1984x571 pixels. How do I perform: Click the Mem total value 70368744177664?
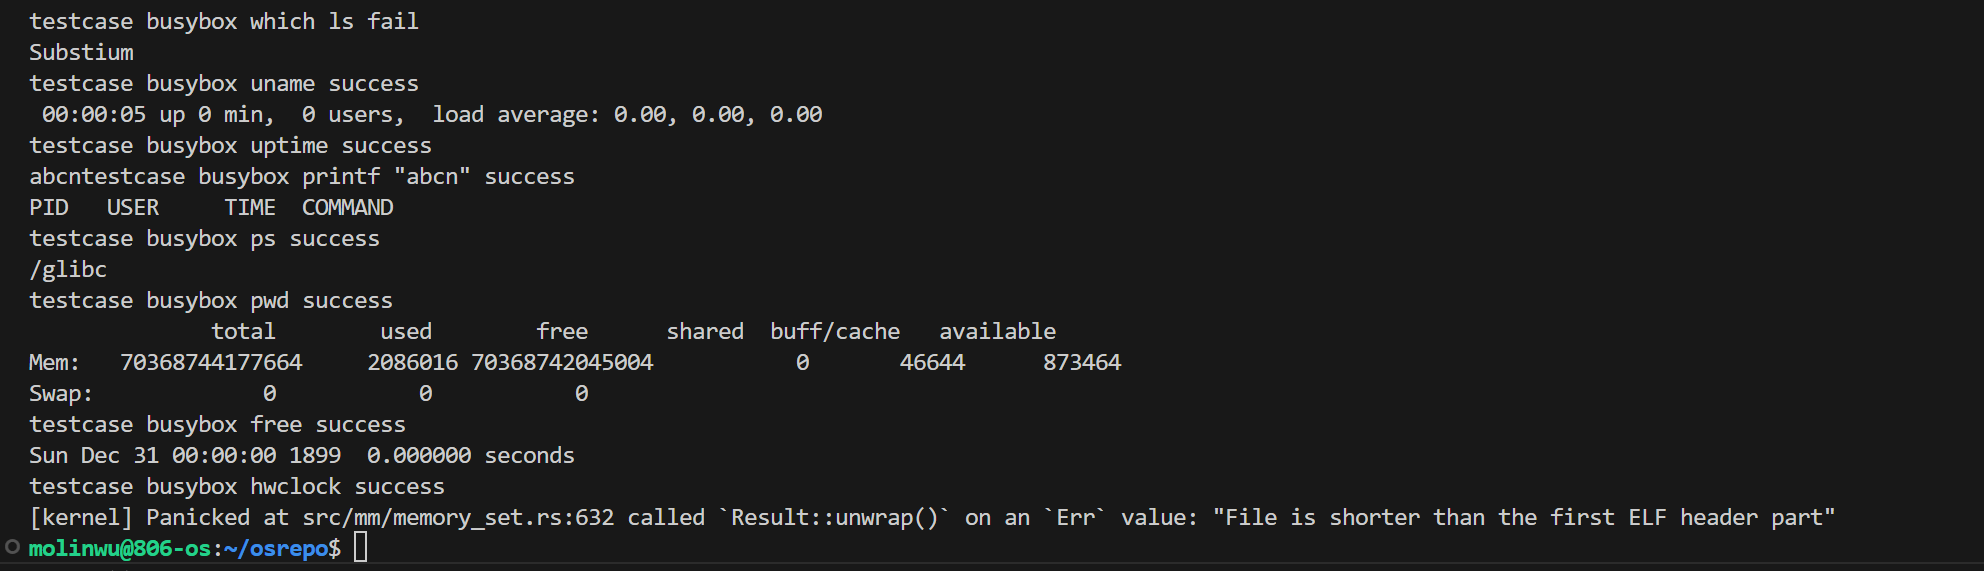tap(211, 362)
